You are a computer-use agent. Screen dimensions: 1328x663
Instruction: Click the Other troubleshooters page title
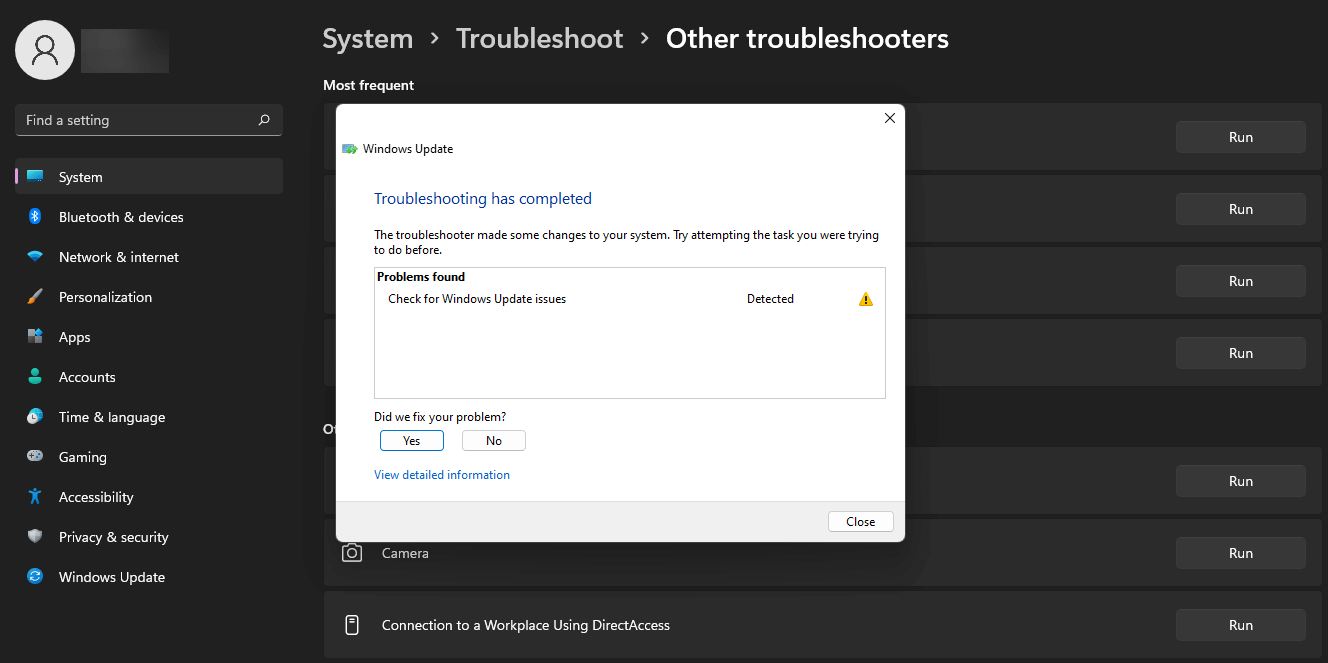(x=807, y=39)
